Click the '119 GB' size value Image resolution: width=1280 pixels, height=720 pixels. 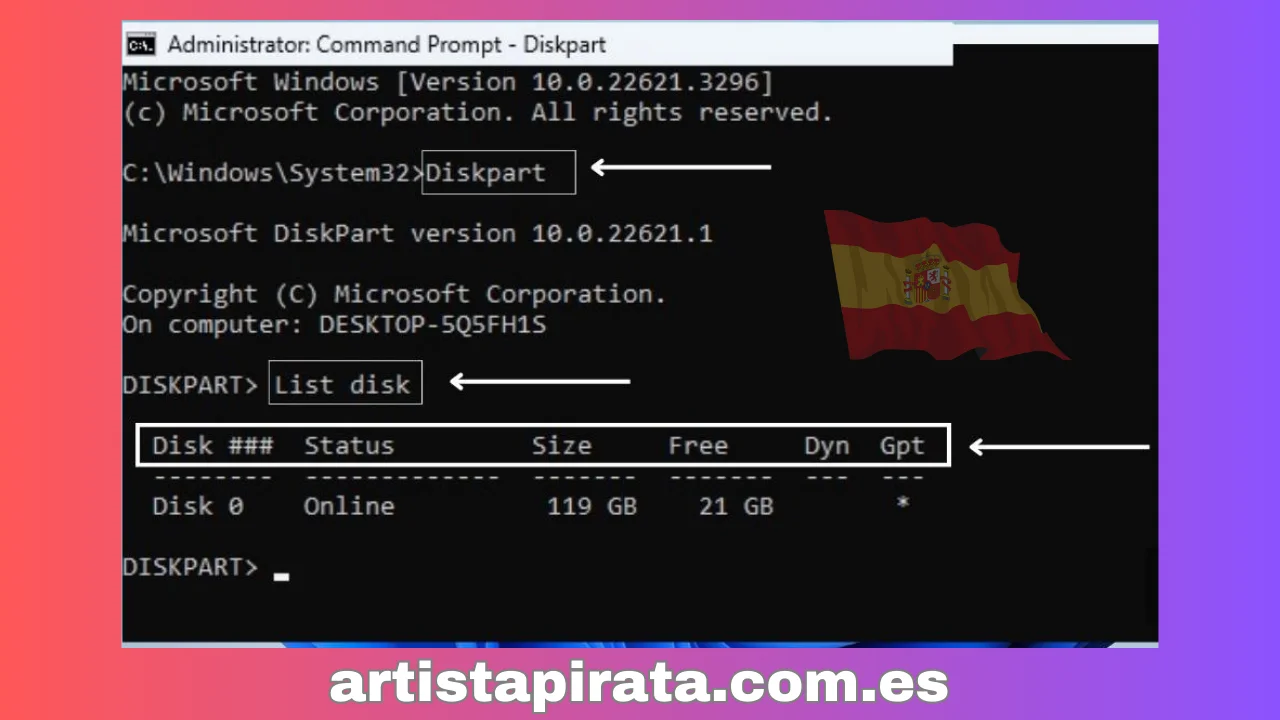[x=591, y=506]
